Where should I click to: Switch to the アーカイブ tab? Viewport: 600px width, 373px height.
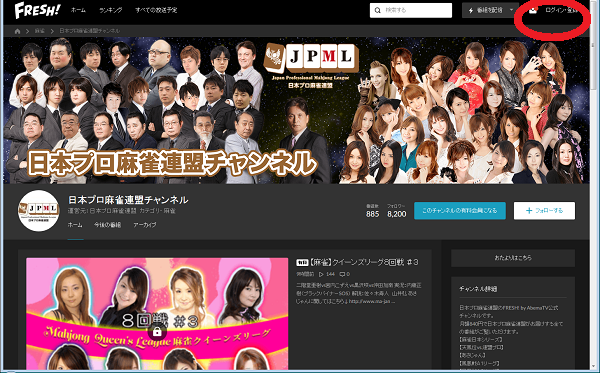[x=145, y=225]
